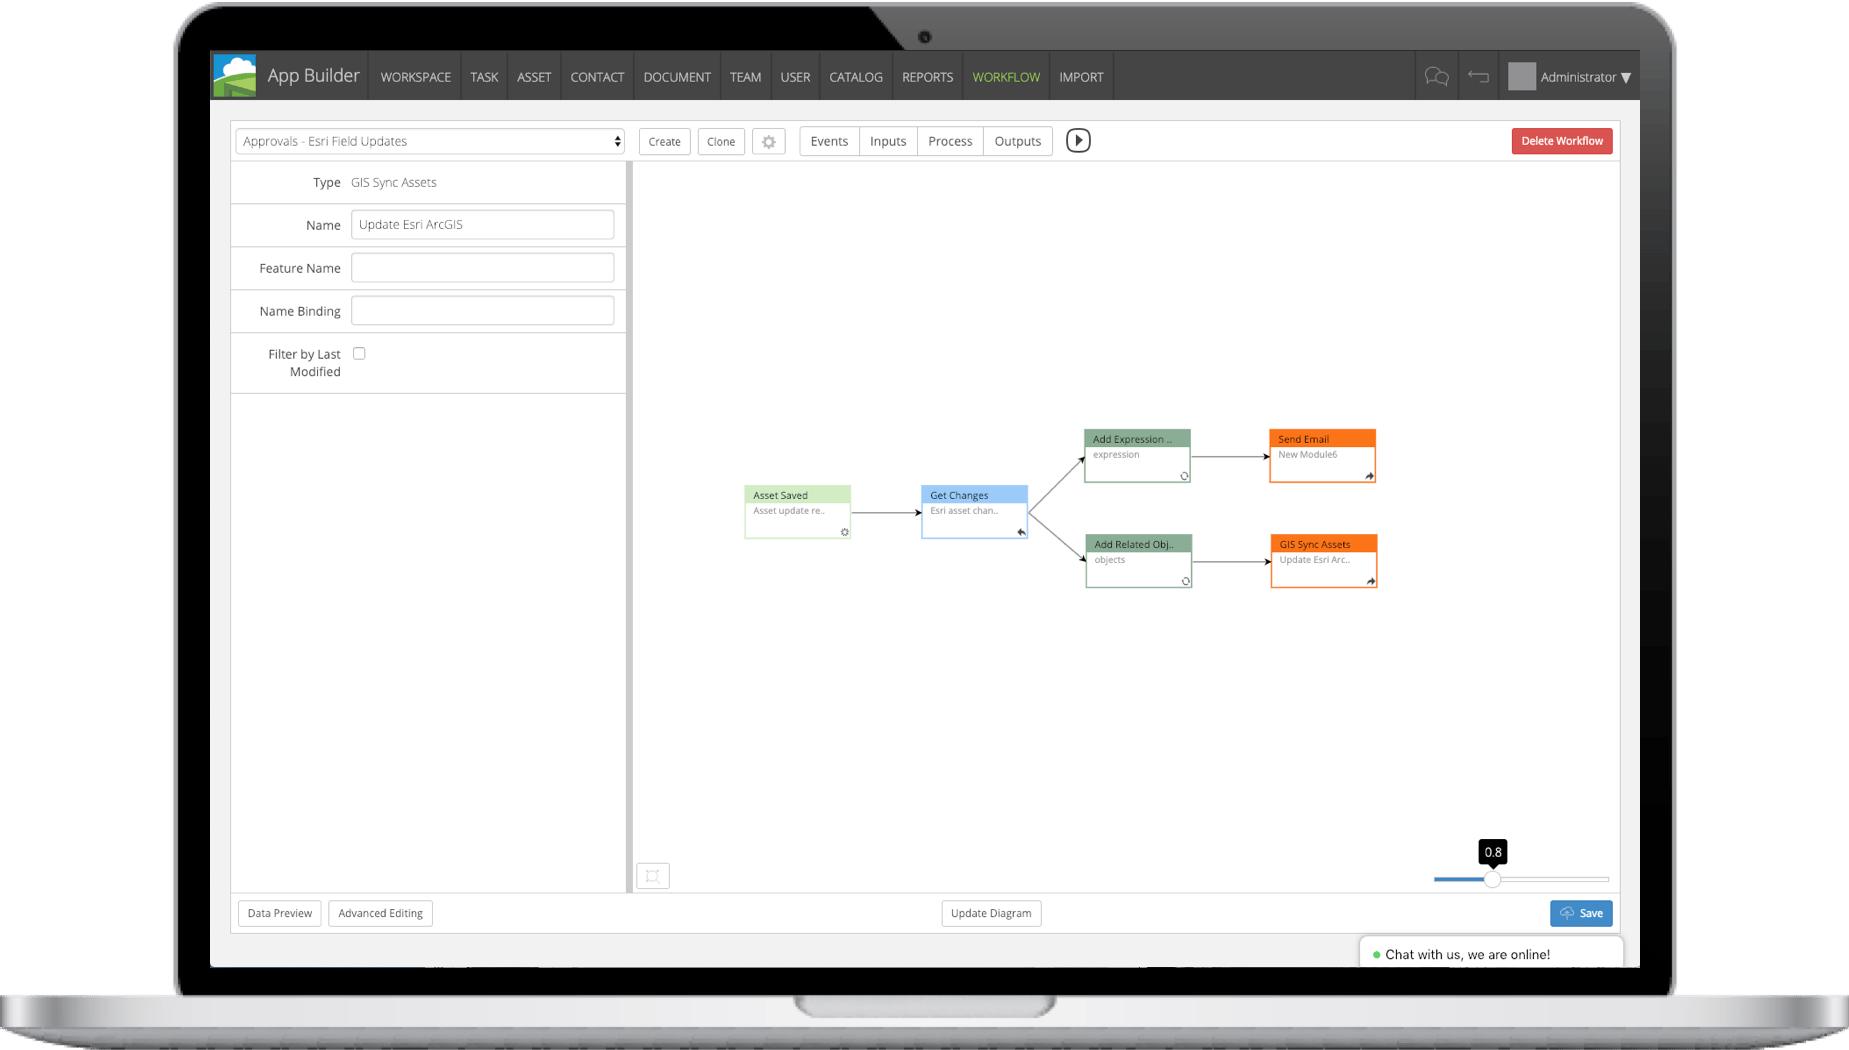Click the refresh icon on Add Expression node
1849x1050 pixels.
coord(1182,477)
